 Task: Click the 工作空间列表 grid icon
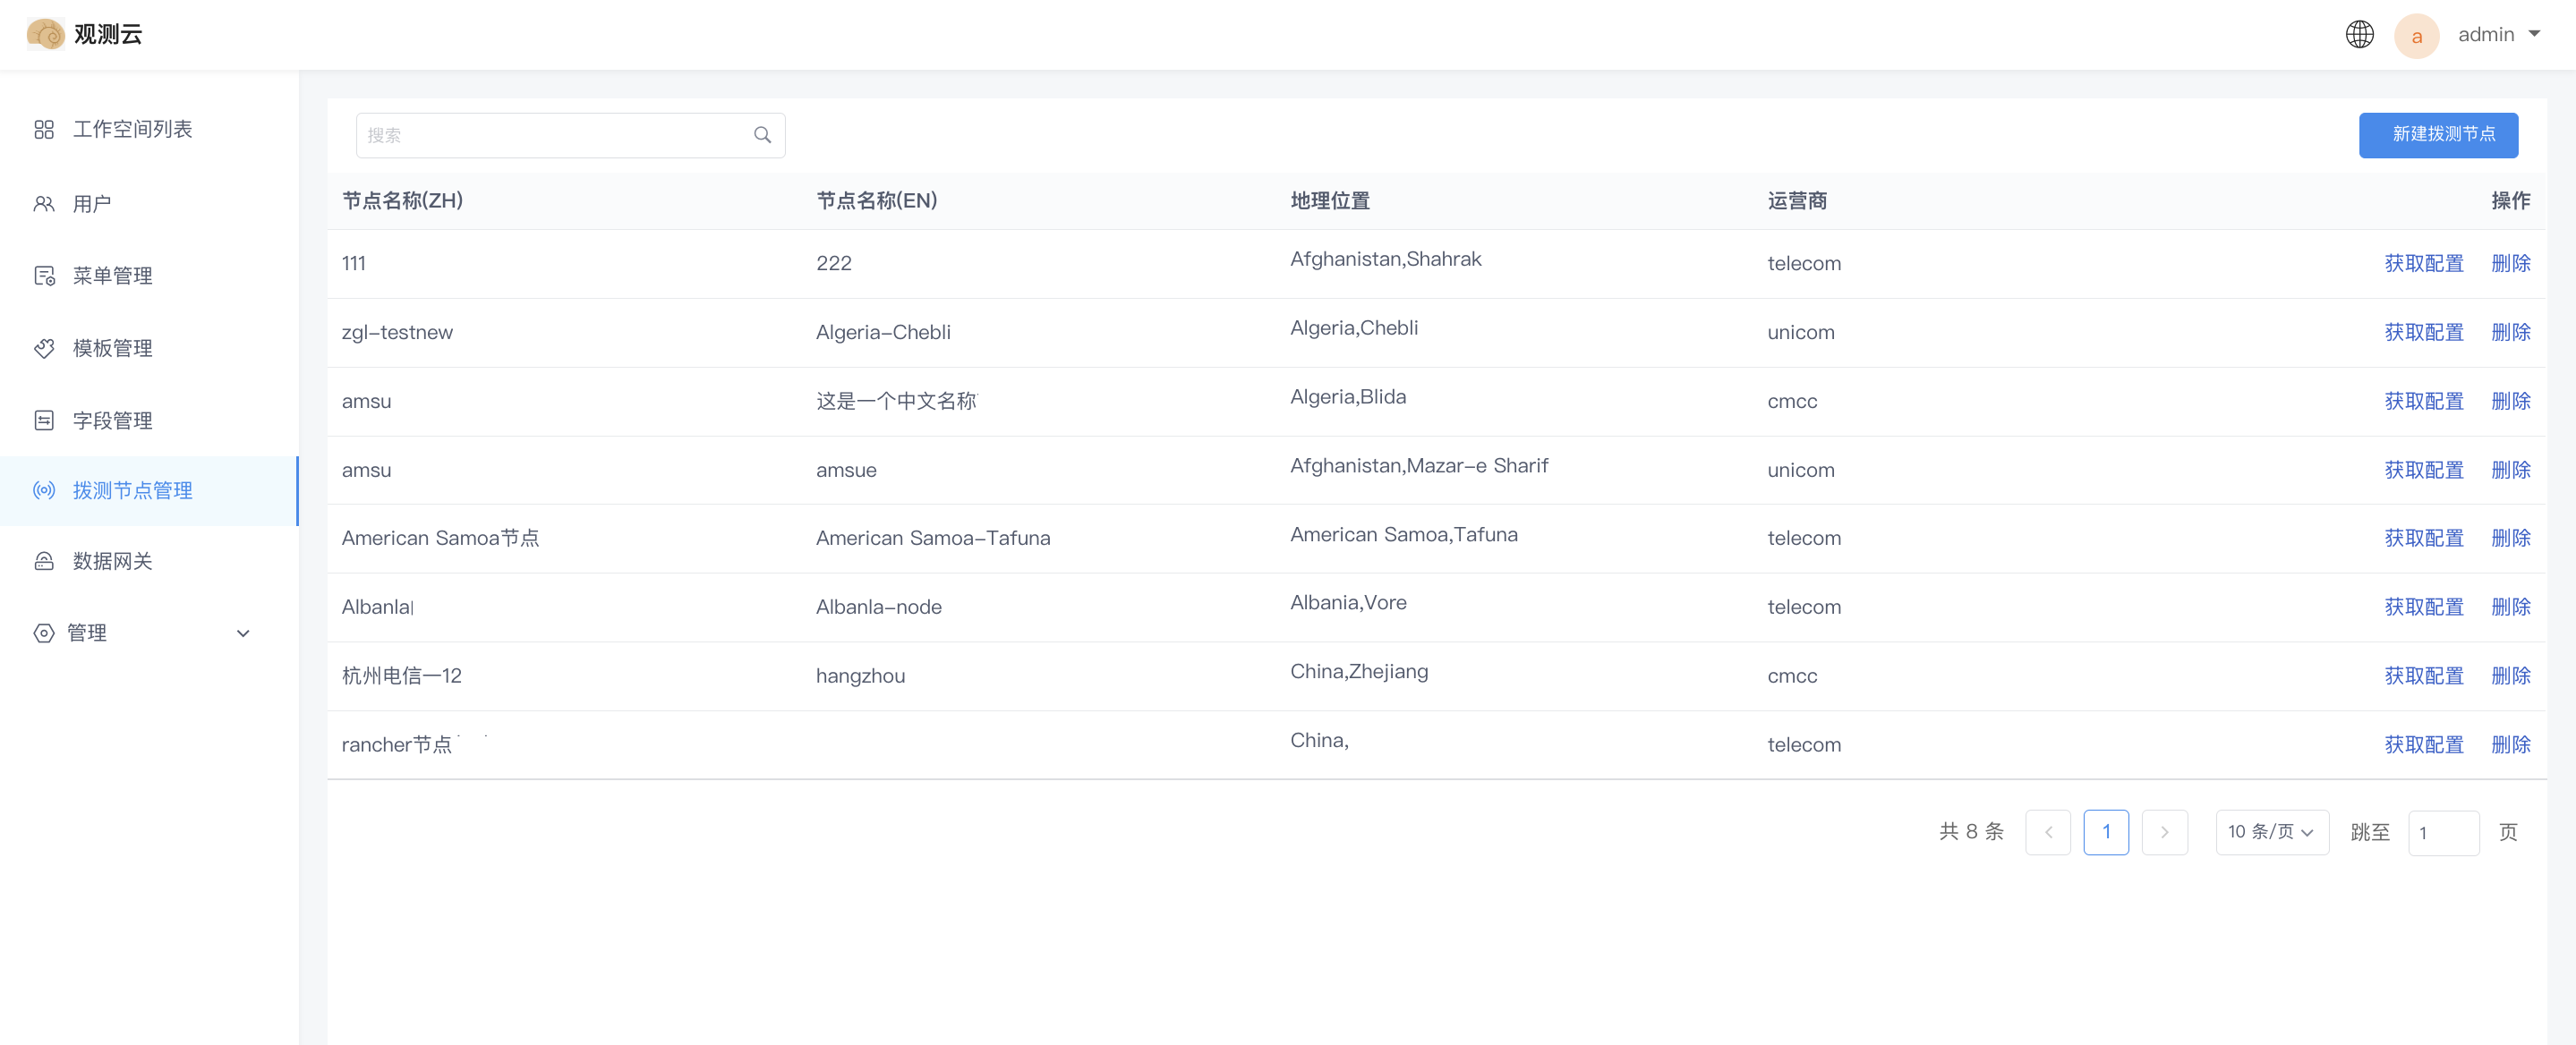pos(44,129)
